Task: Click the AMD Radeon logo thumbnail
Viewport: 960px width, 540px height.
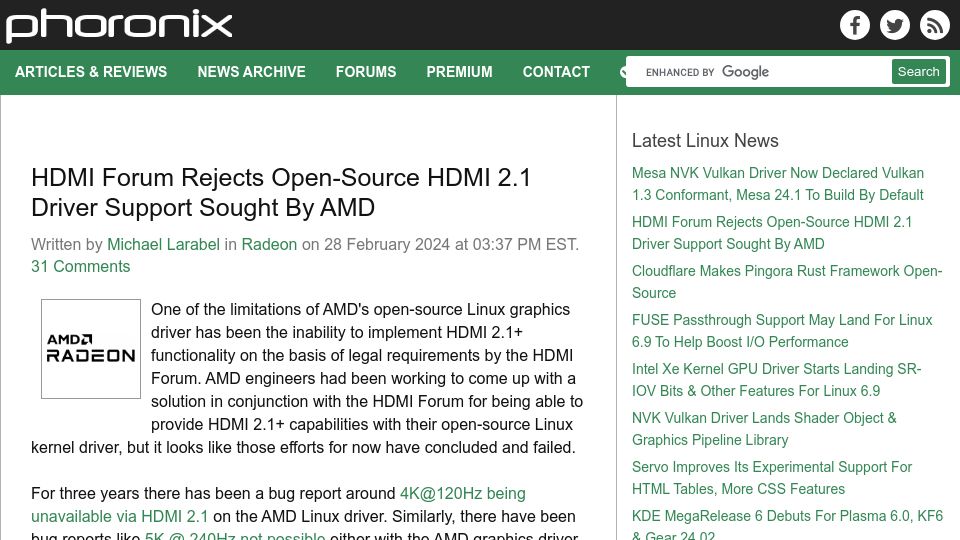Action: [x=91, y=348]
